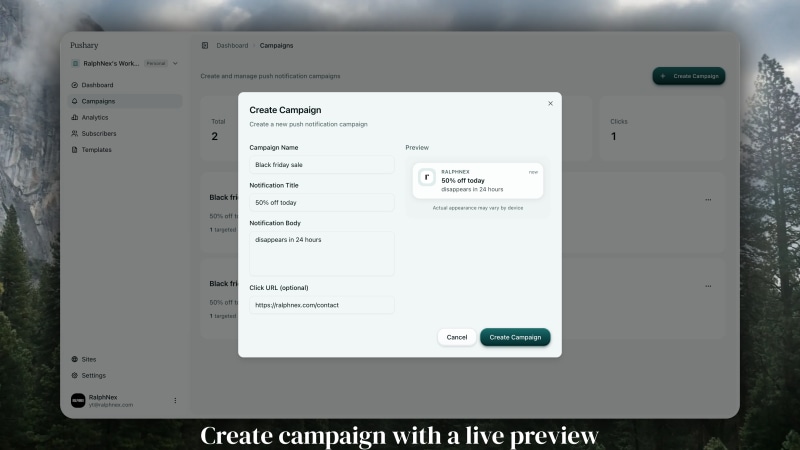
Task: Select the Campaigns bell icon in sidebar
Action: [74, 101]
